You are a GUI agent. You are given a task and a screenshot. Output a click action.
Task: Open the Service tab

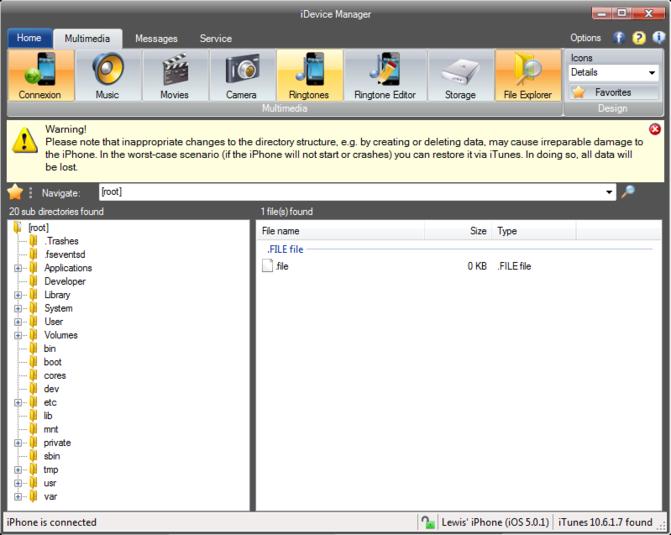pyautogui.click(x=216, y=39)
